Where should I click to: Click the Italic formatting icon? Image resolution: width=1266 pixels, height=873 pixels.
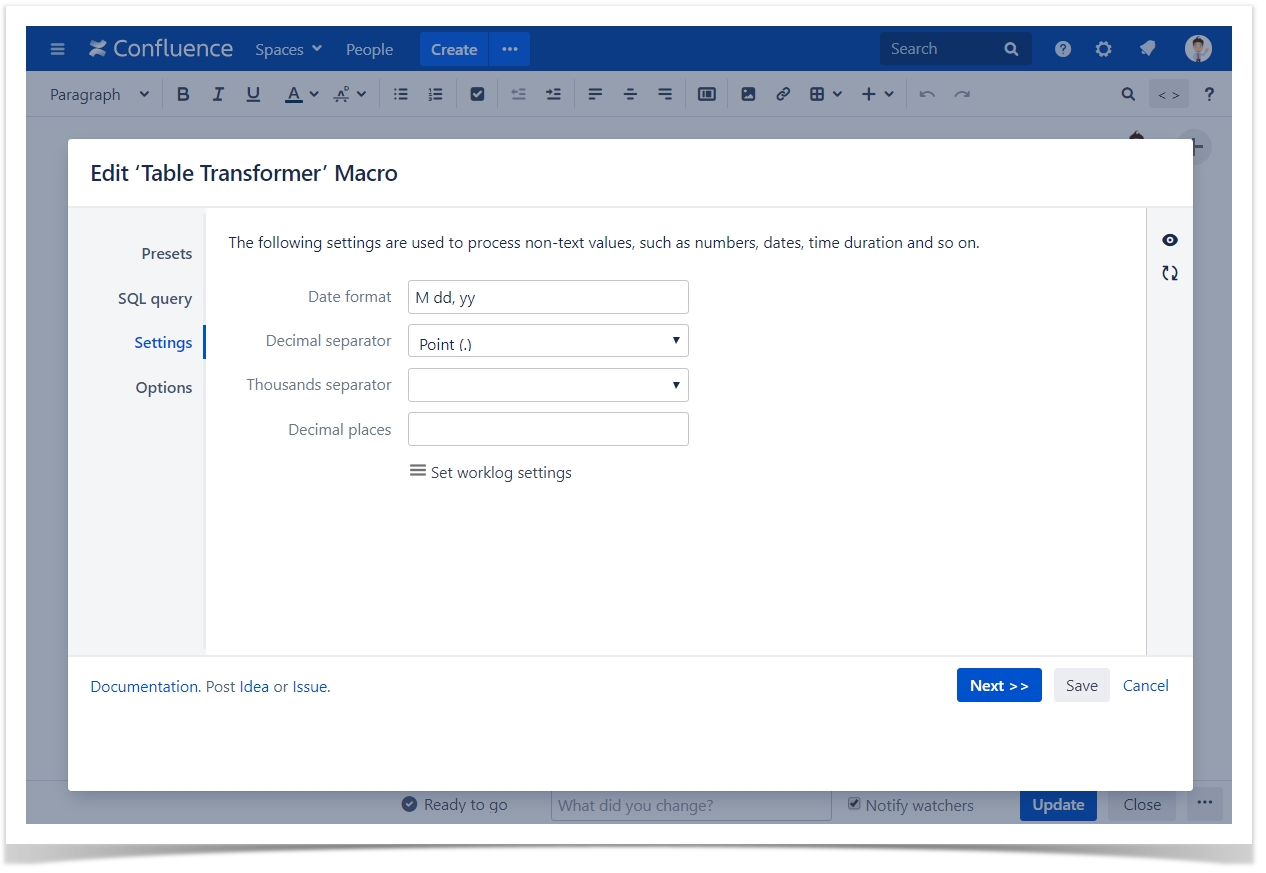coord(218,94)
